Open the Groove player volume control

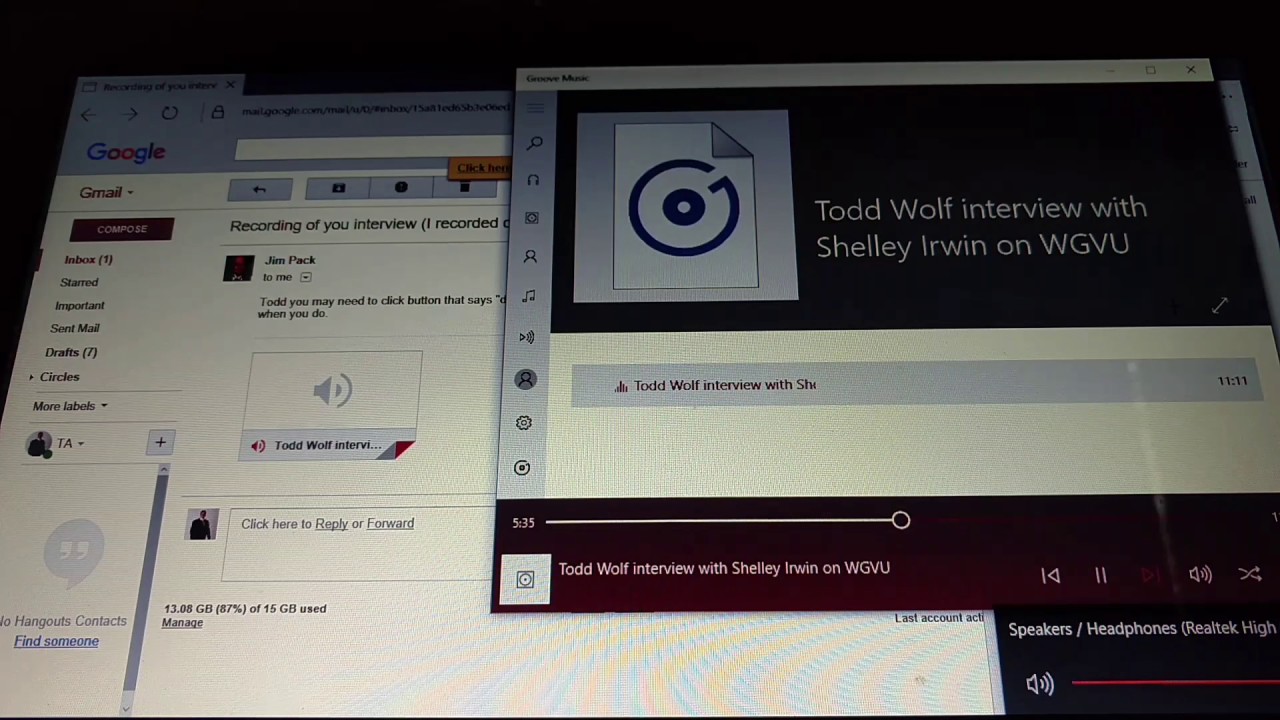pos(1200,575)
